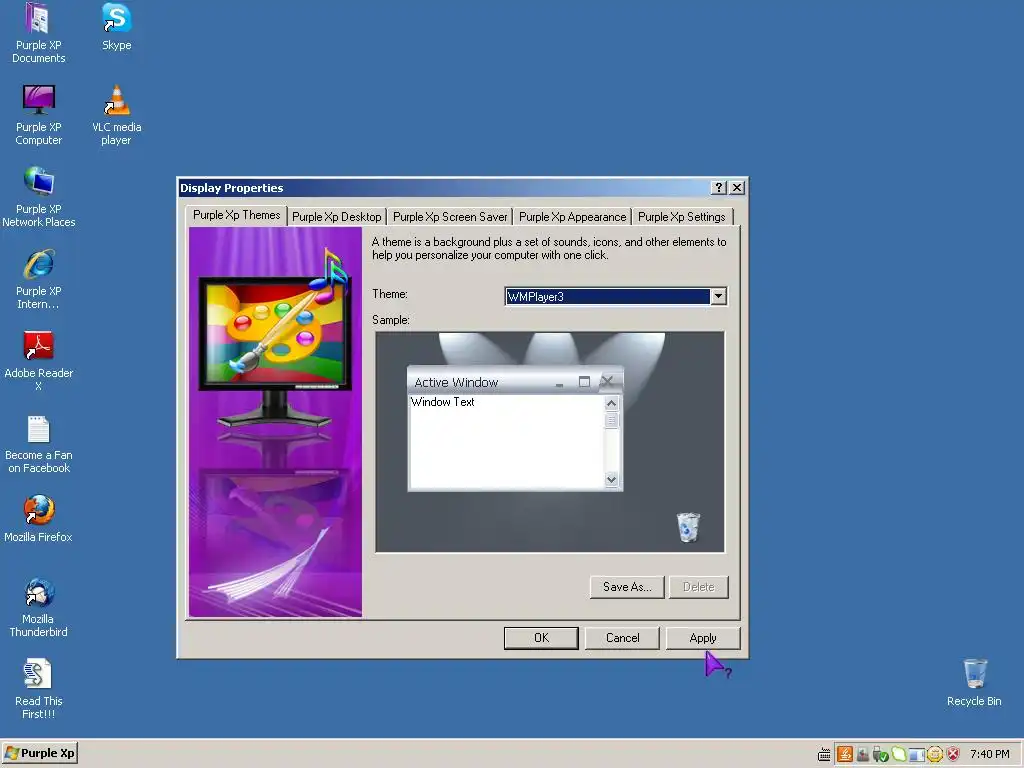The height and width of the screenshot is (768, 1024).
Task: Click the Safely Remove Hardware tray icon
Action: (x=880, y=754)
